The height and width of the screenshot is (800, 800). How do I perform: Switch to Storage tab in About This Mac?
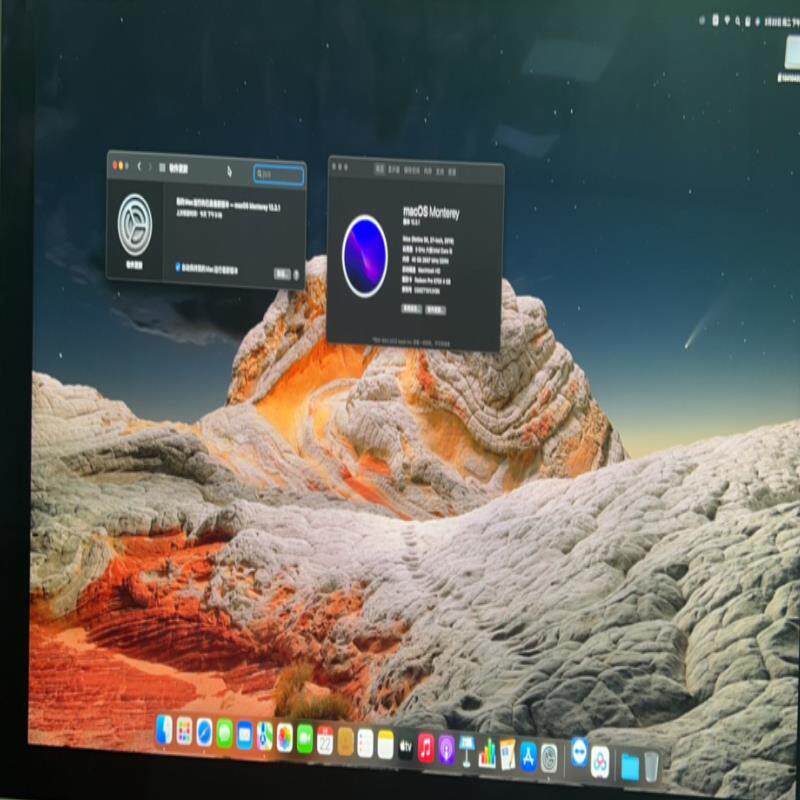(x=412, y=170)
